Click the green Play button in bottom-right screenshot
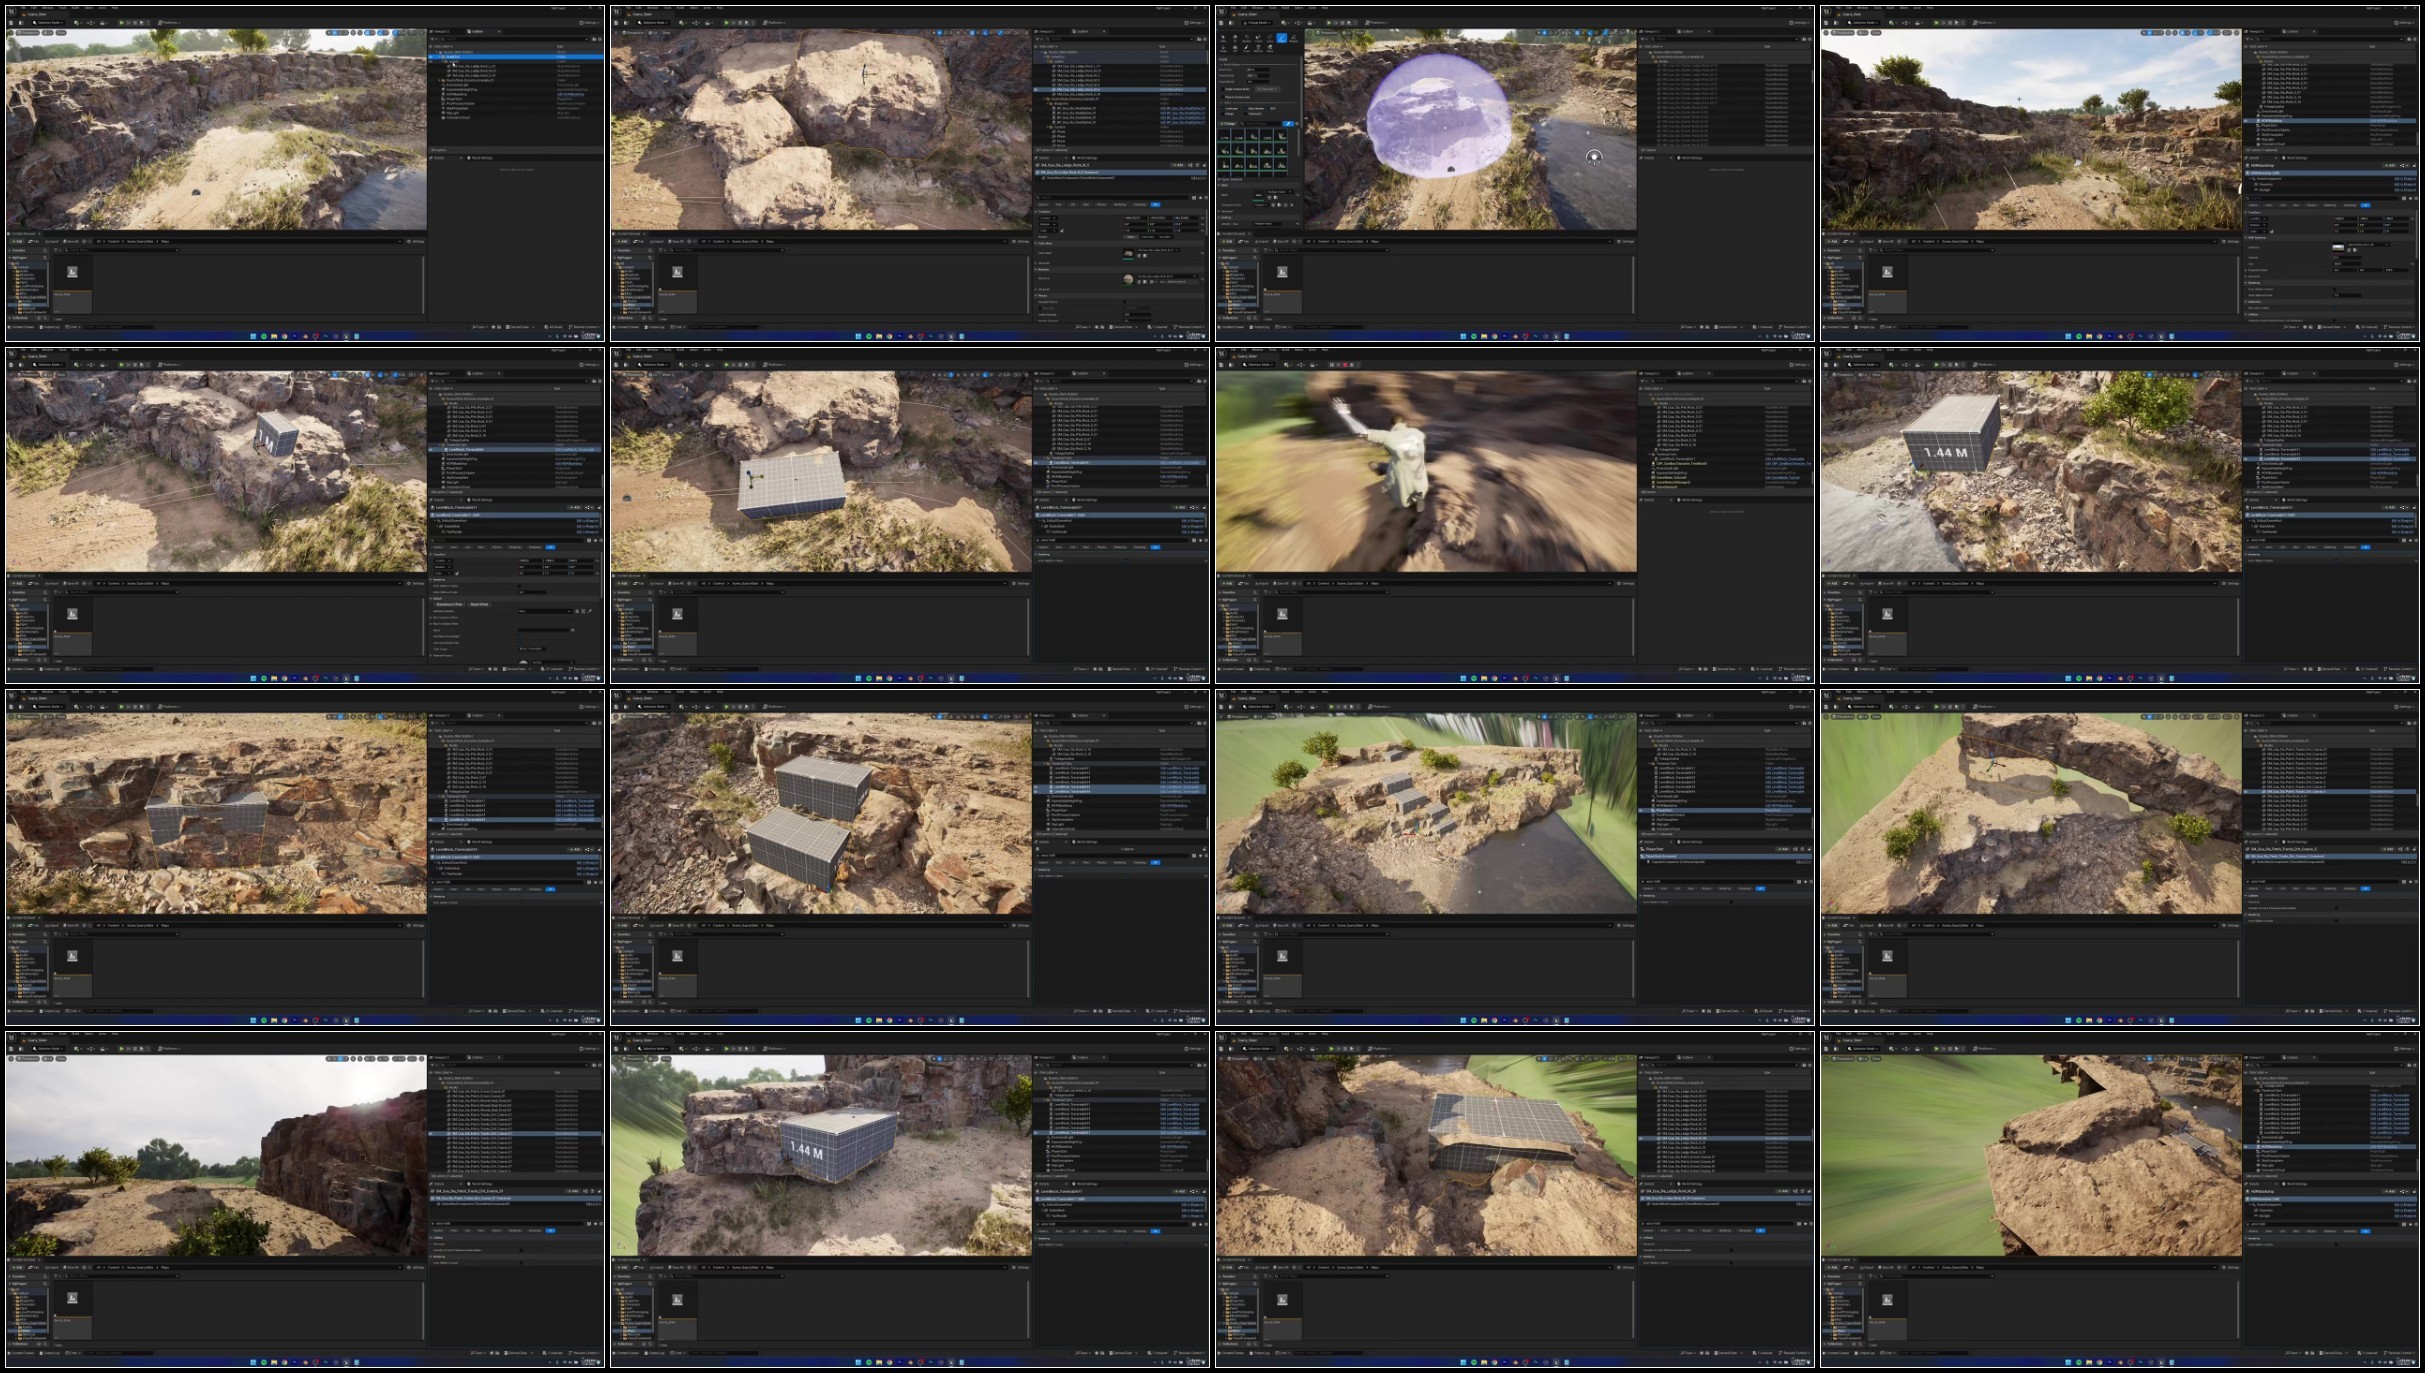The image size is (2425, 1373). click(x=1937, y=1048)
